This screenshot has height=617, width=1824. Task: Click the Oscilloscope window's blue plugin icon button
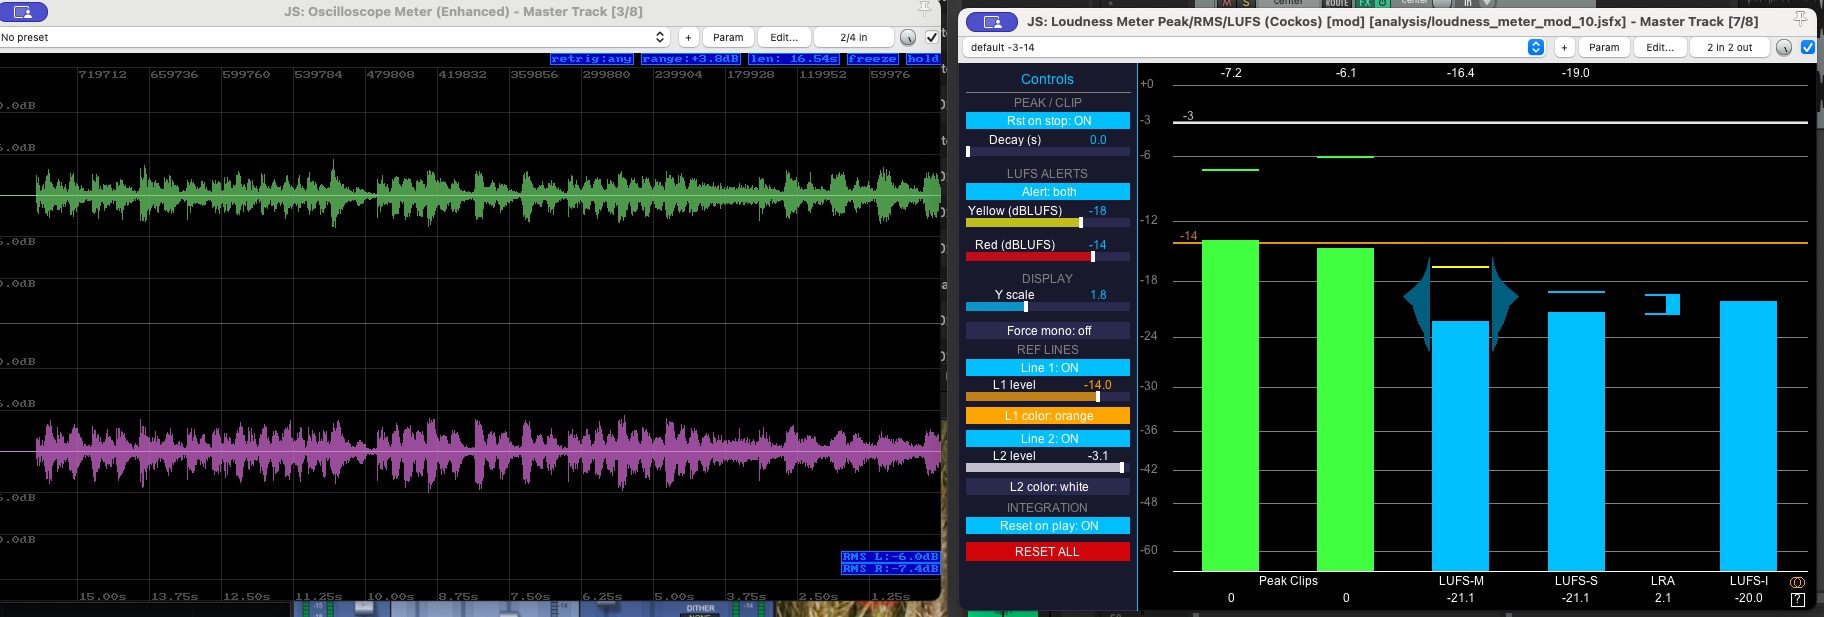(x=24, y=12)
